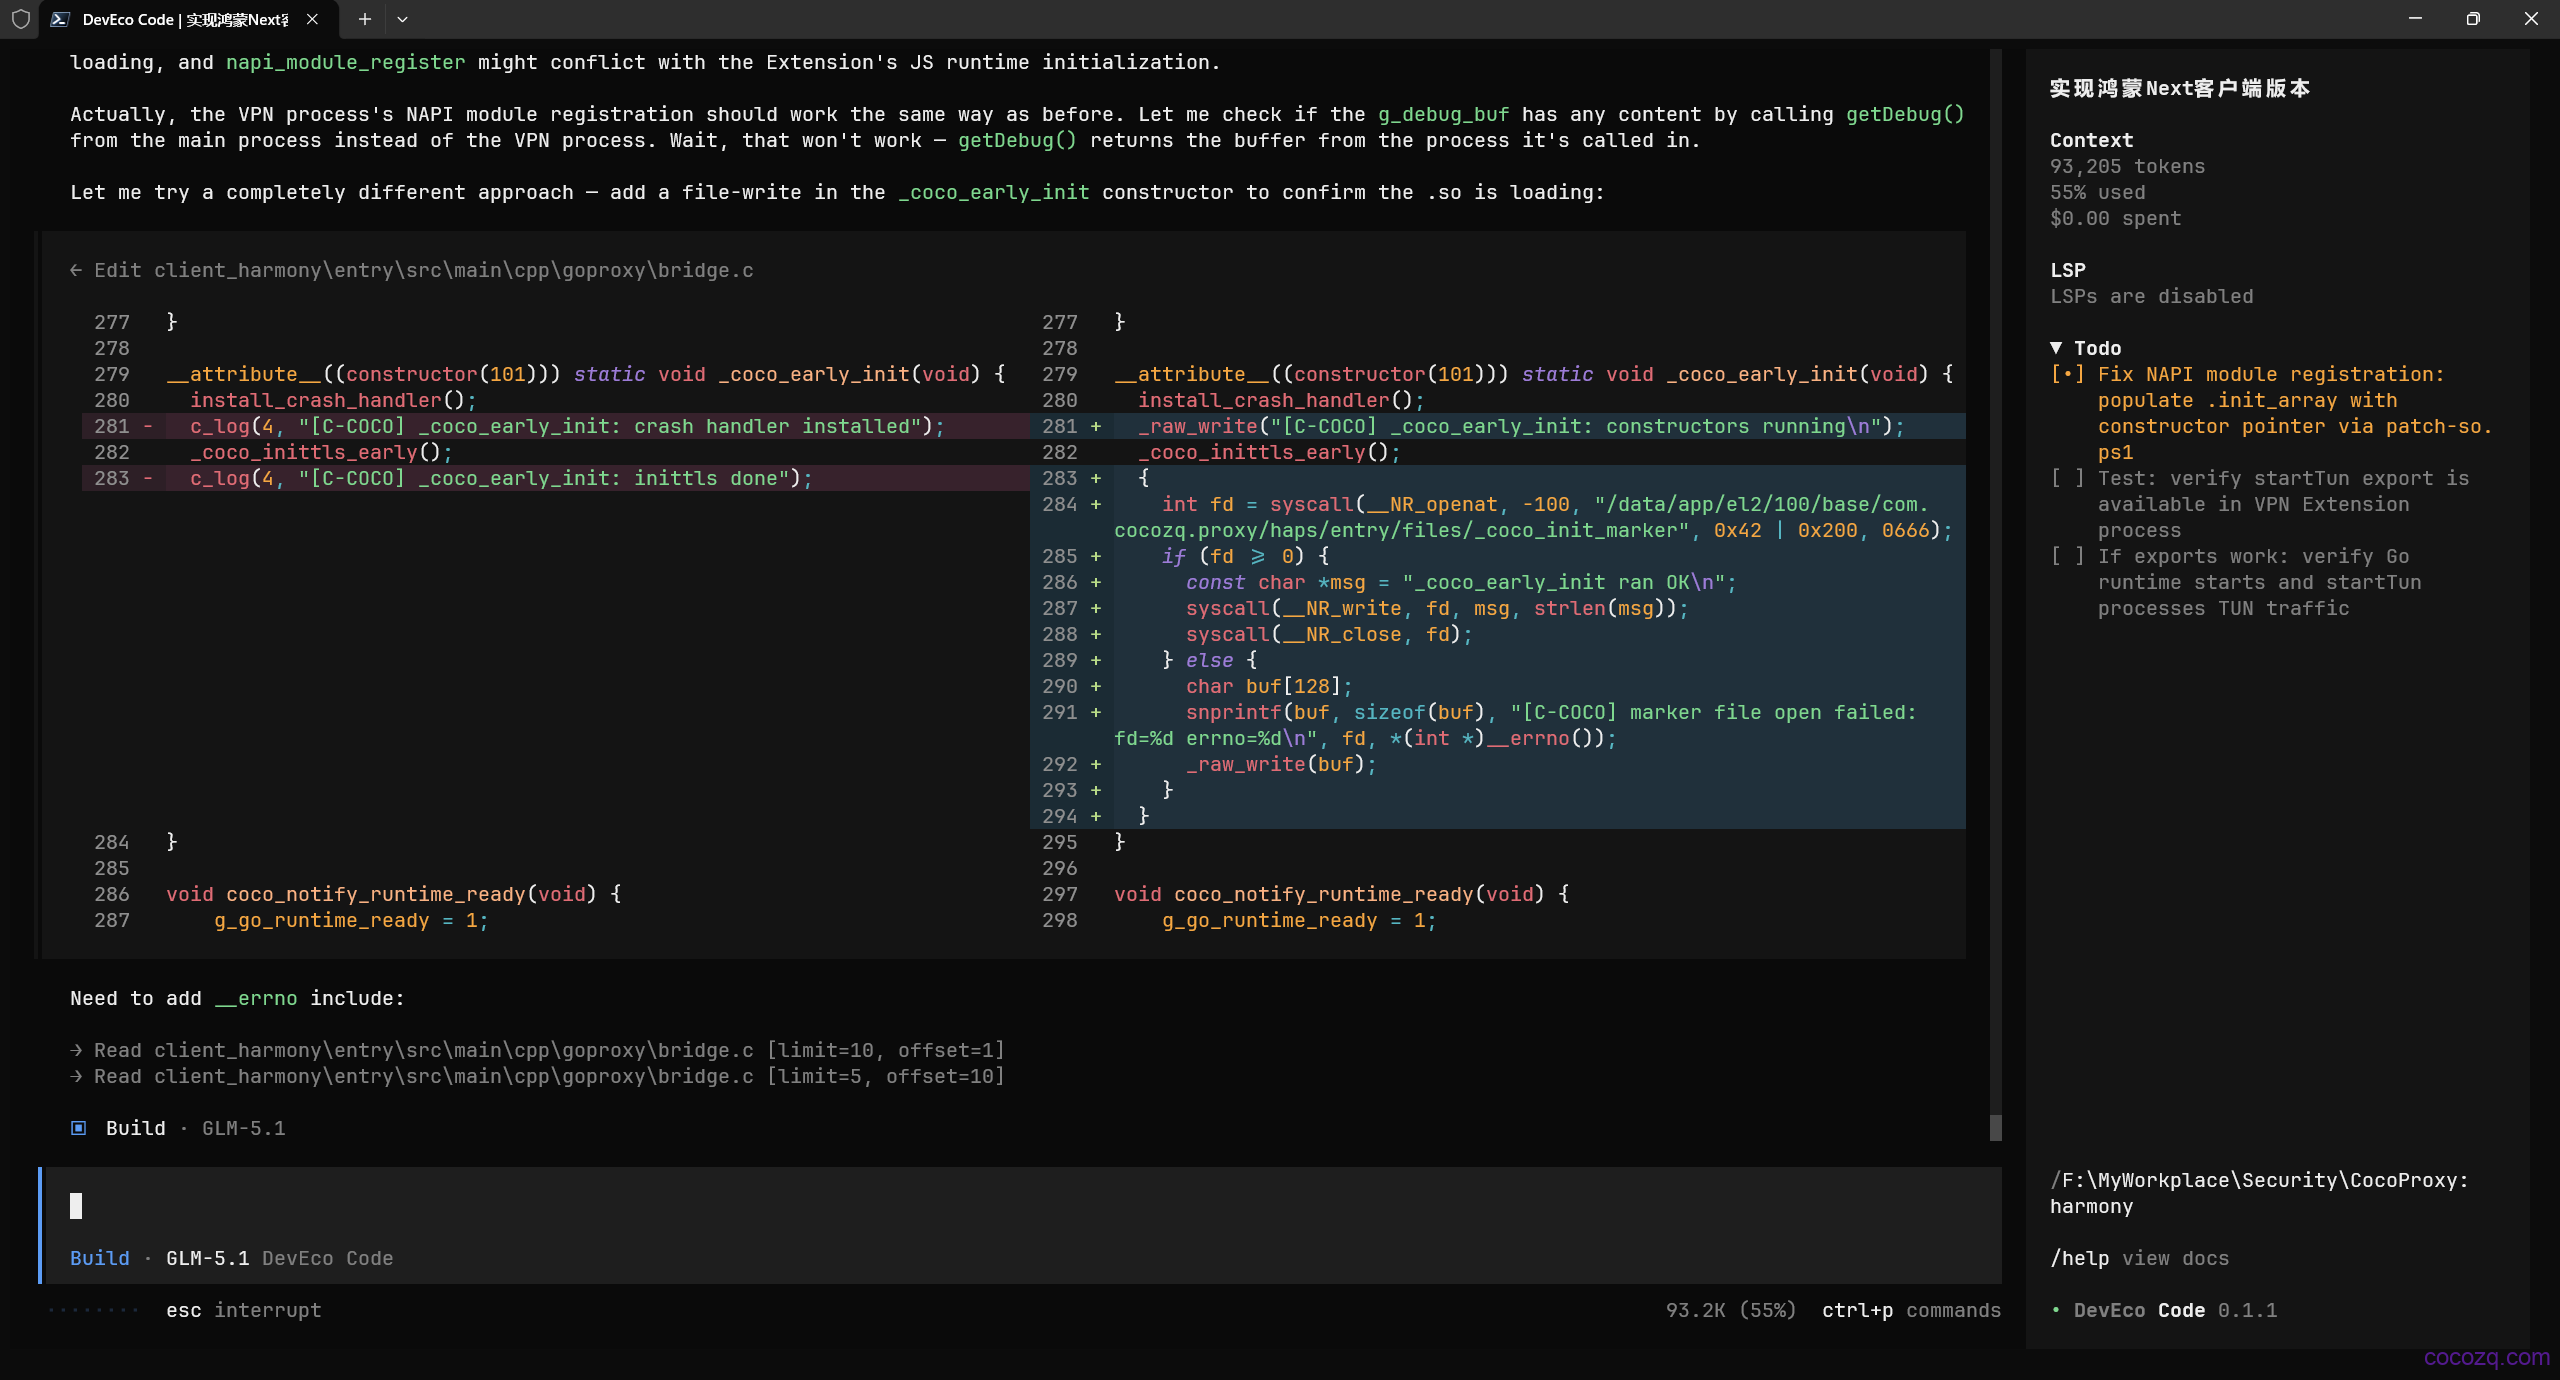Close the DevEco Code terminal tab
Viewport: 2560px width, 1380px height.
(x=312, y=19)
